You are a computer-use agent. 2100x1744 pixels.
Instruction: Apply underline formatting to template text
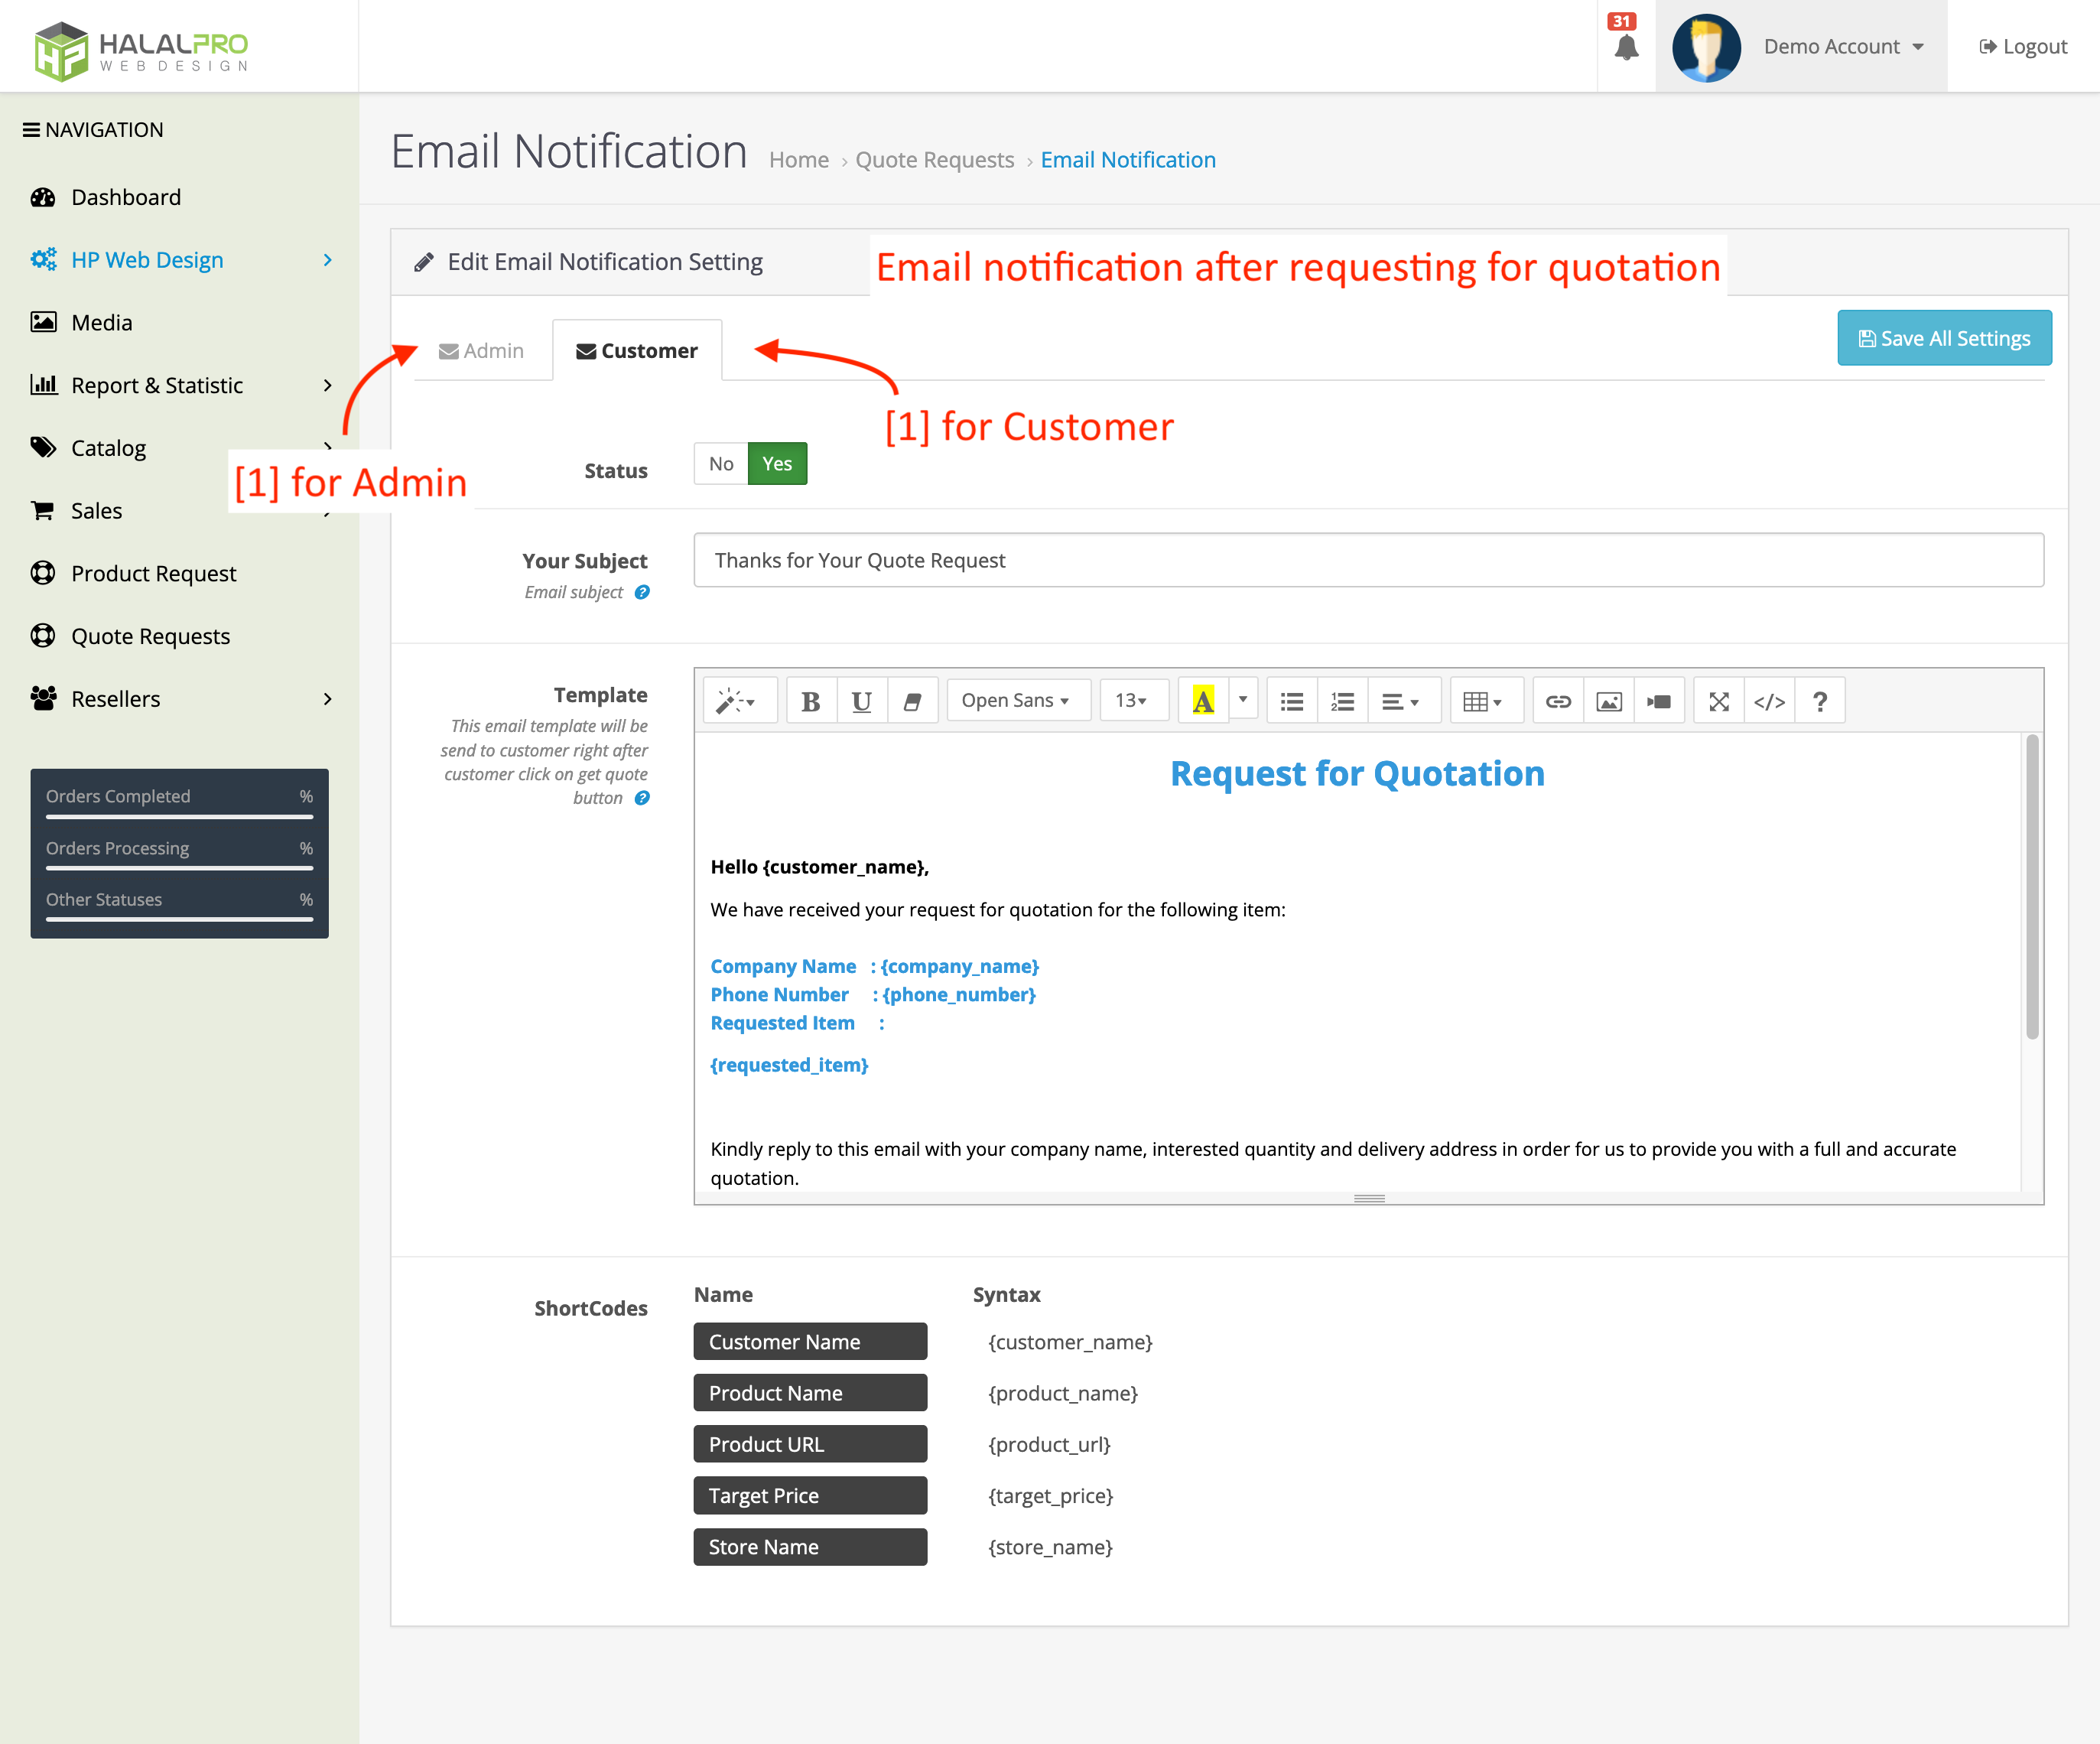[861, 700]
